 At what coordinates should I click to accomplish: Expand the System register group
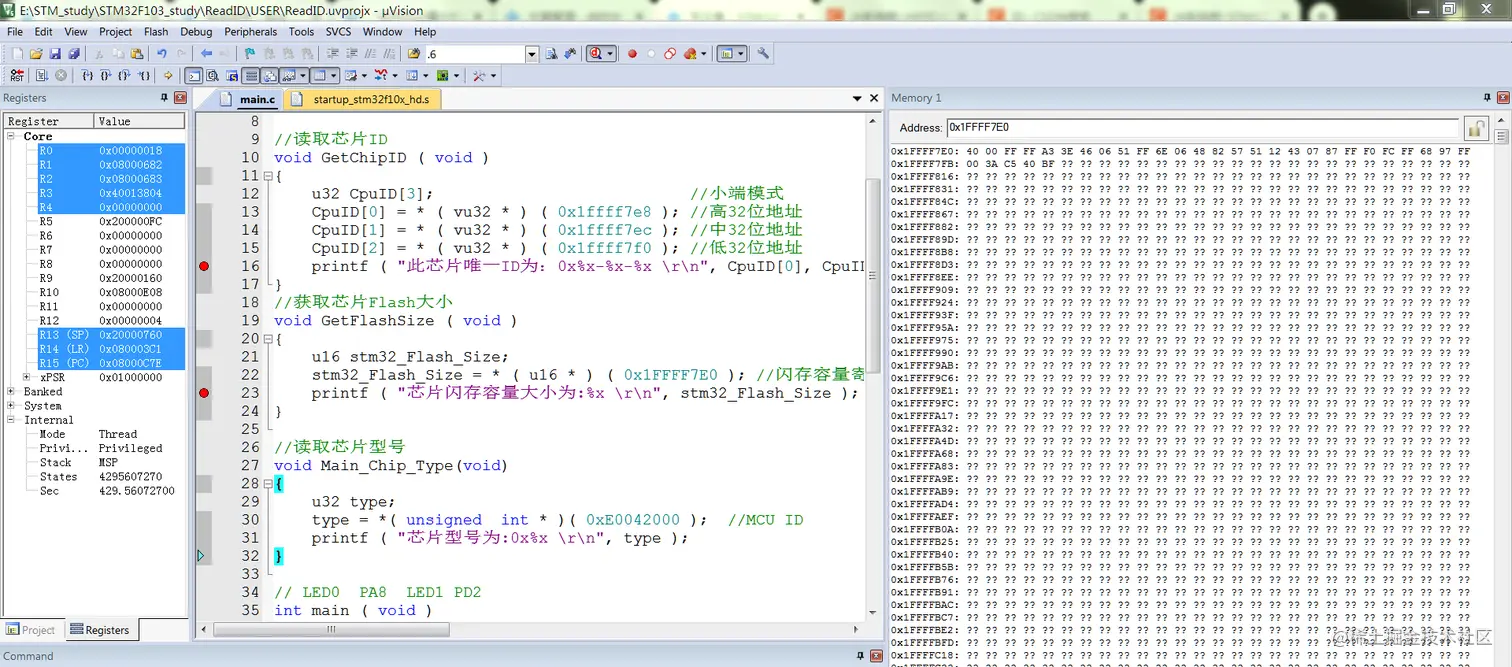coord(12,406)
